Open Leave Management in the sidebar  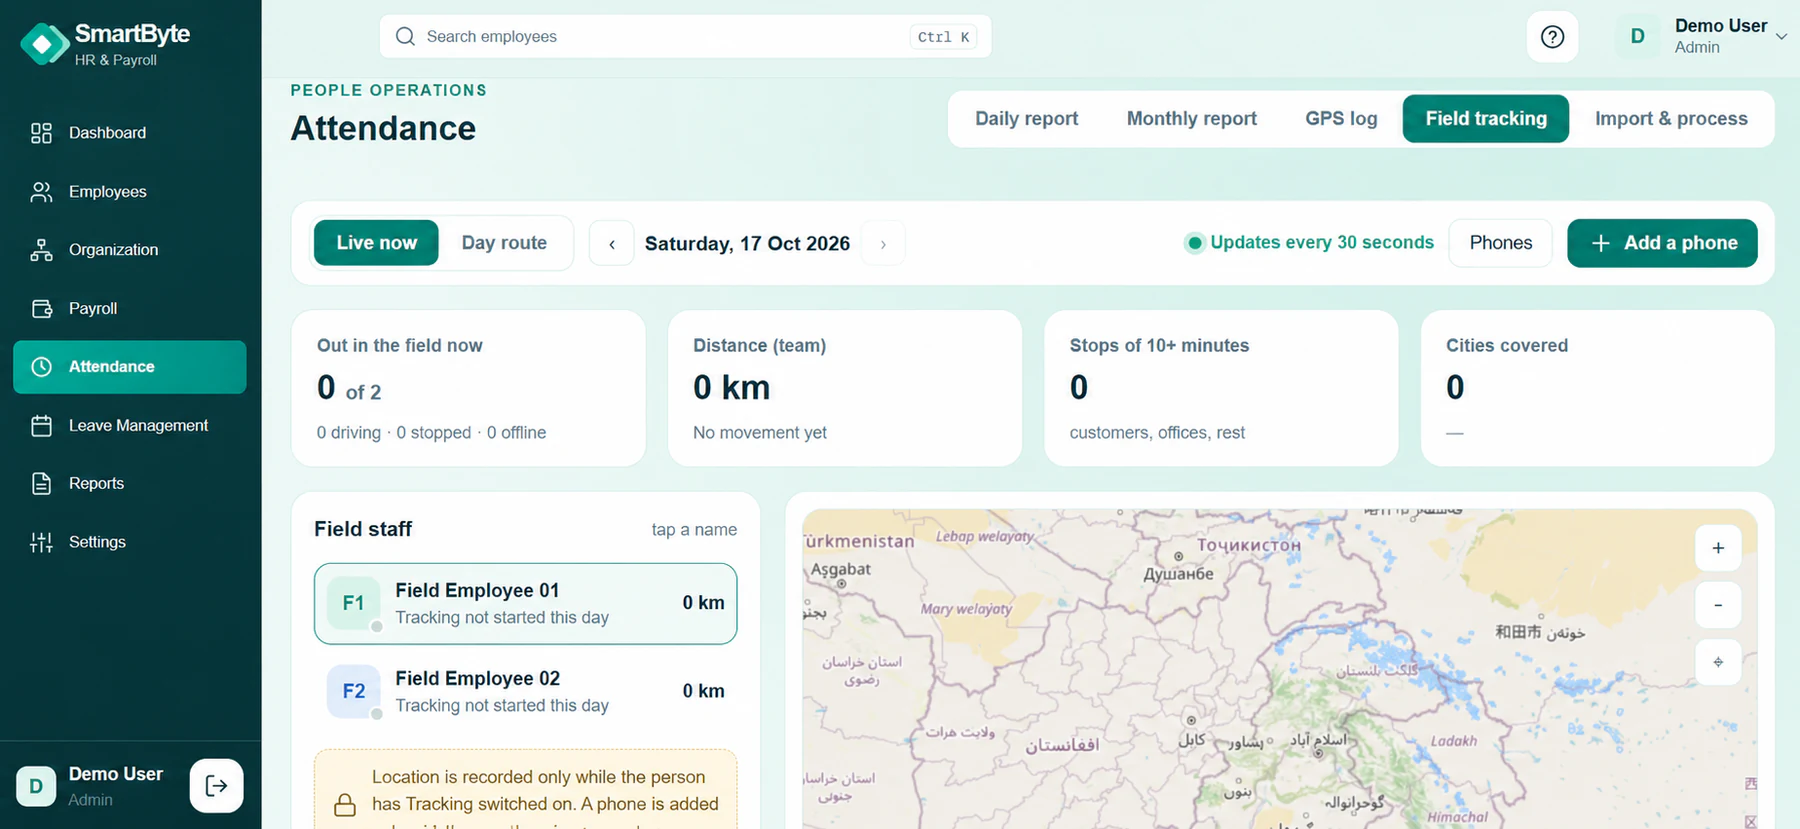click(130, 426)
